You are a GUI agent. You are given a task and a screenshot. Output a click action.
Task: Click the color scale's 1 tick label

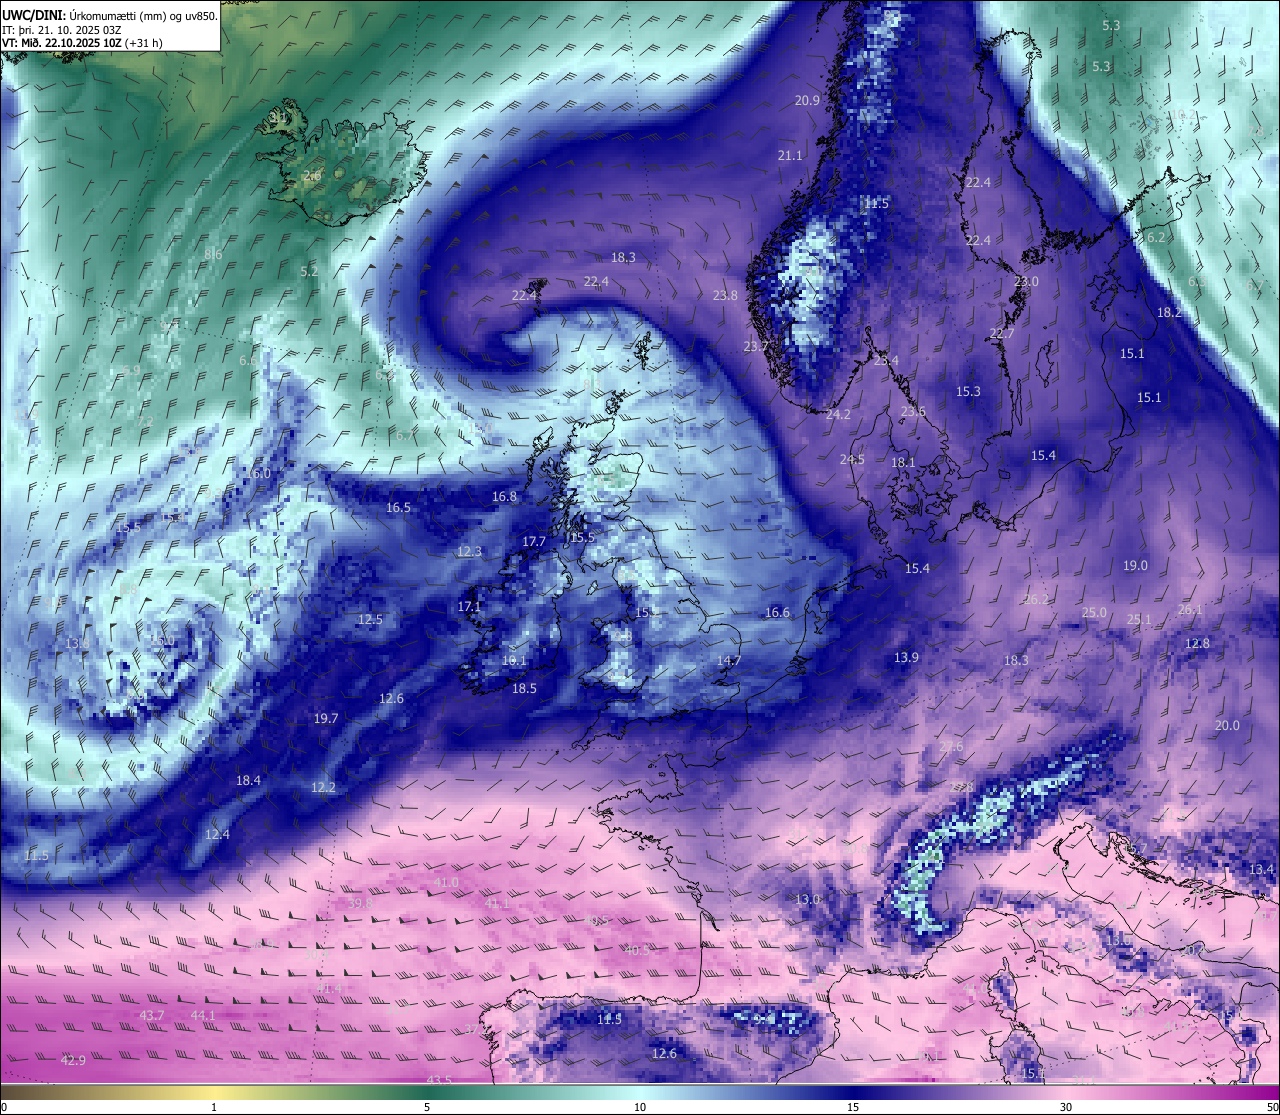click(x=214, y=1107)
